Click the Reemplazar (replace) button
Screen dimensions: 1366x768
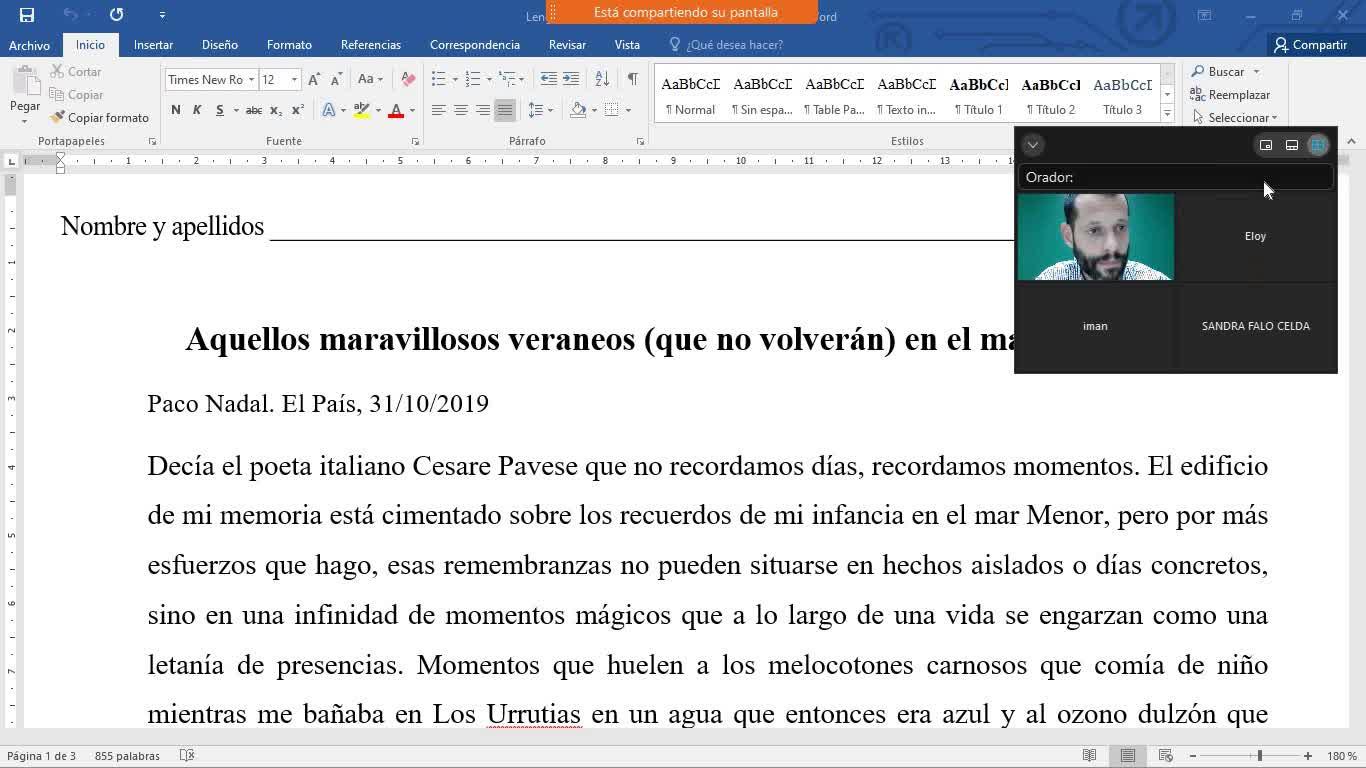click(x=1230, y=95)
